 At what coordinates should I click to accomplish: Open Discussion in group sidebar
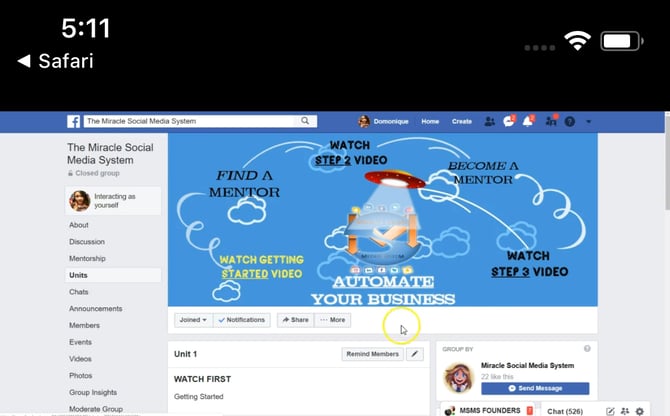[87, 242]
